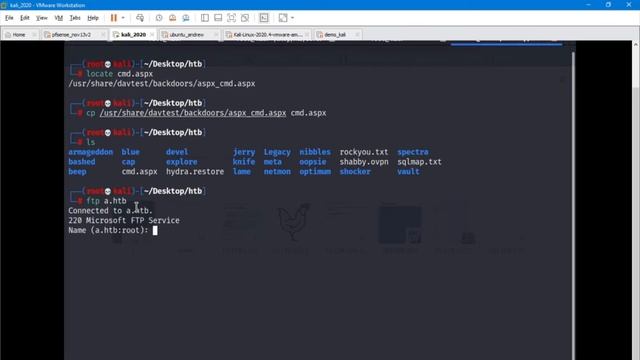
Task: Close the Home tab
Action: coord(34,35)
